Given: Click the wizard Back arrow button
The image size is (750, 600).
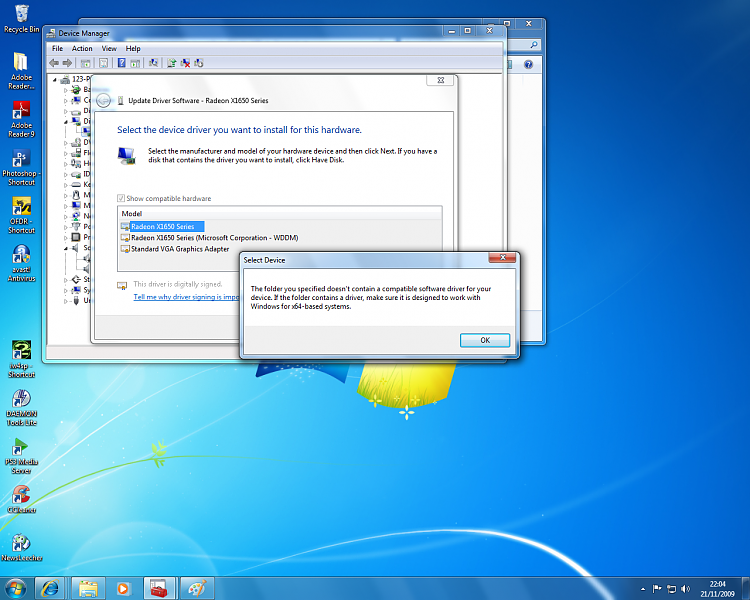Looking at the screenshot, I should 103,100.
